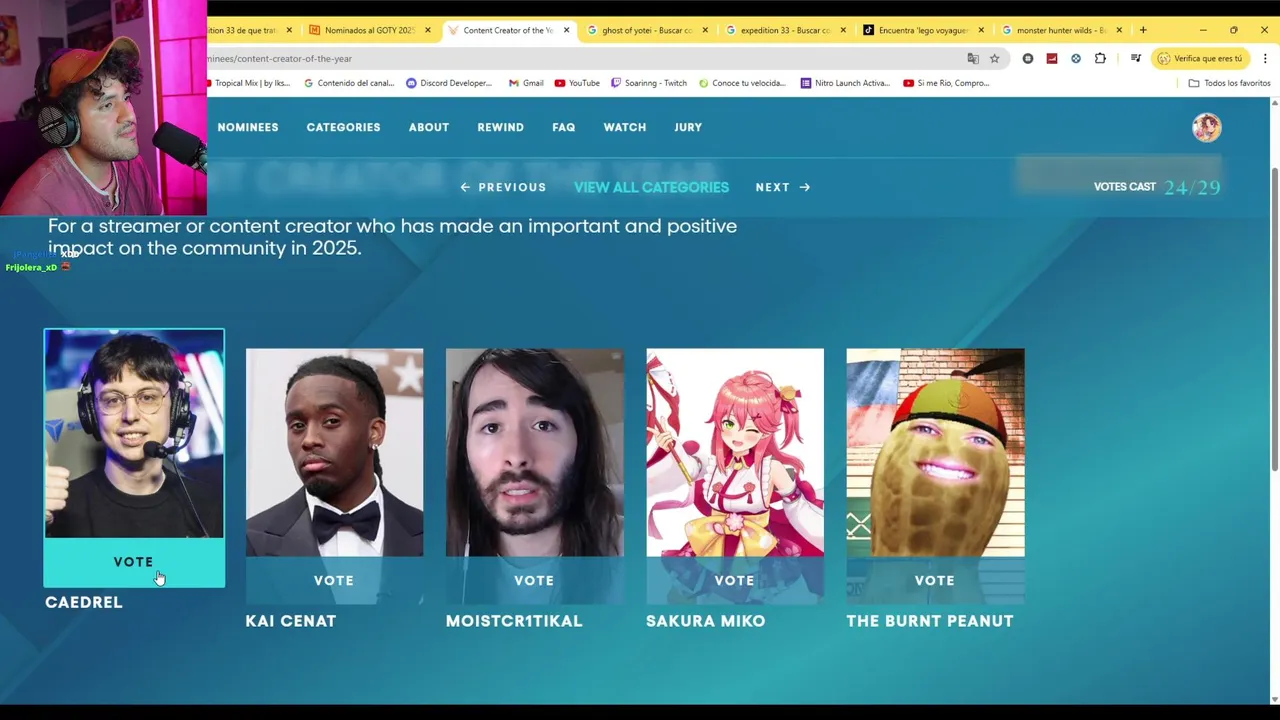Open Si me Rio, Compro bookmark
This screenshot has width=1280, height=720.
click(946, 83)
